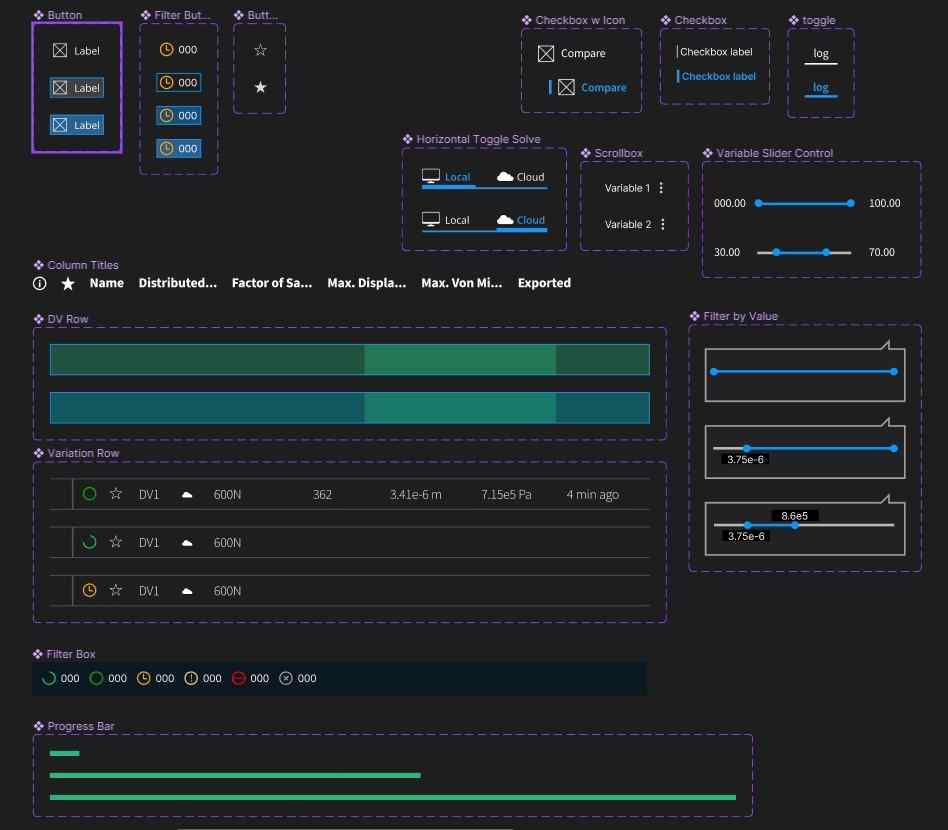
Task: Click the red minus filter icon in Filter Box
Action: coord(239,678)
